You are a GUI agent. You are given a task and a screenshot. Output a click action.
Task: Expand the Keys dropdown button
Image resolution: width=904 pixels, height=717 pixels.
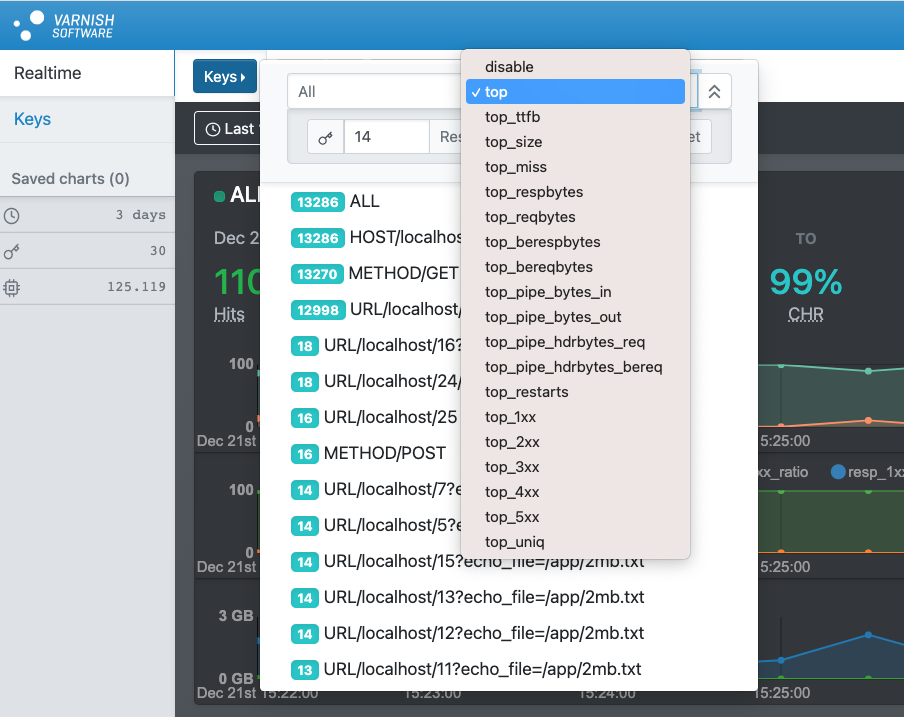point(224,76)
